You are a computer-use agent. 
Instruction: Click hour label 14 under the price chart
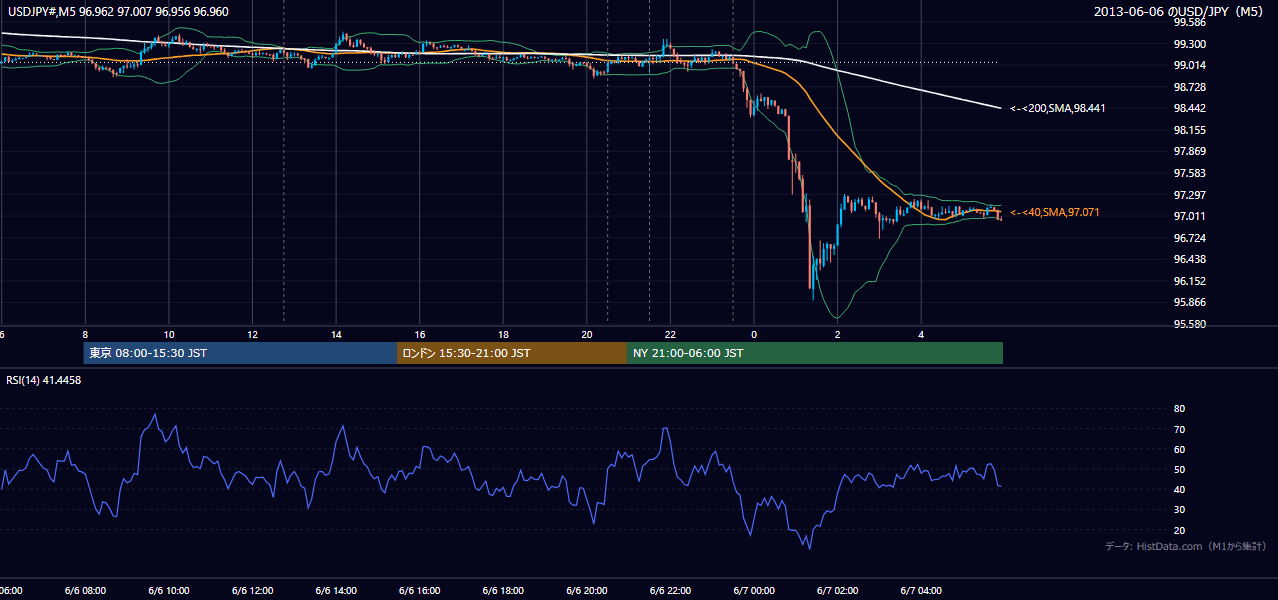(336, 334)
